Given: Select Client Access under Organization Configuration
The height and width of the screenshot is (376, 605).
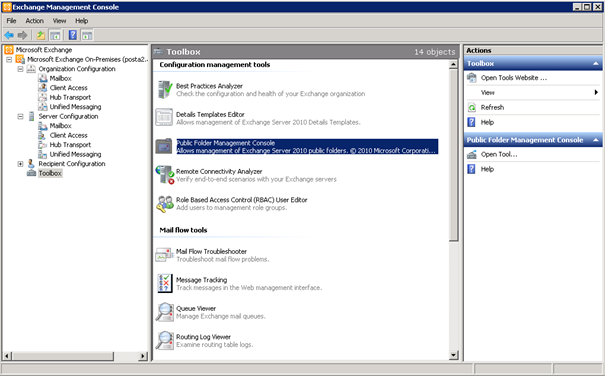Looking at the screenshot, I should (x=68, y=88).
